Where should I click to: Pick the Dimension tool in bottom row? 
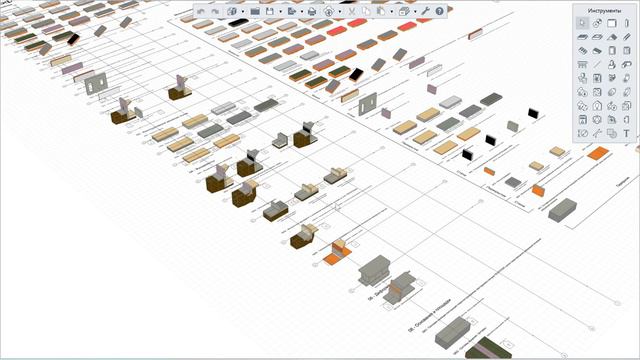pos(582,133)
